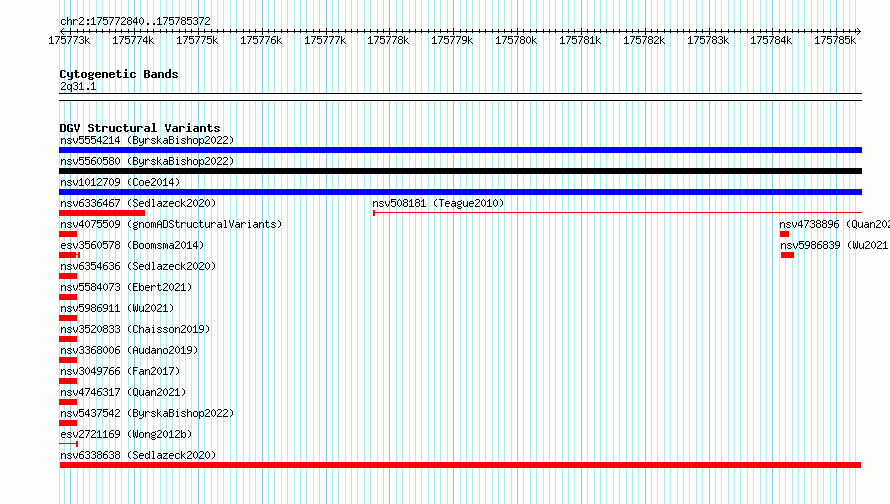Click the blue bar for nsv1012709

coord(460,192)
